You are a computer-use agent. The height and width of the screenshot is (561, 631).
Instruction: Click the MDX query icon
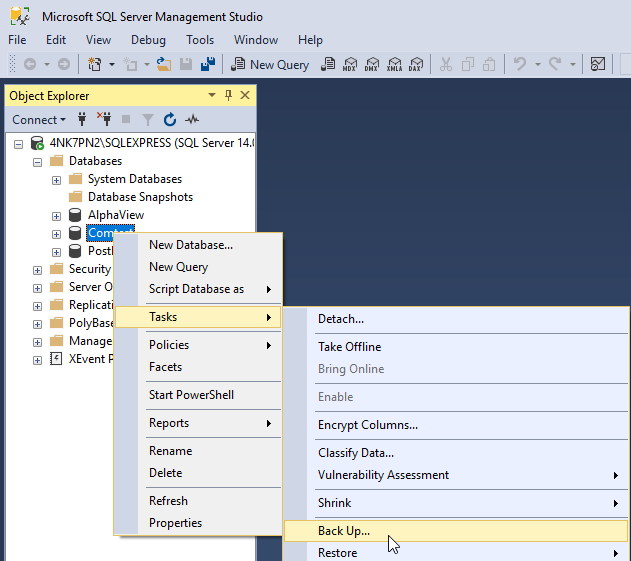(x=350, y=64)
